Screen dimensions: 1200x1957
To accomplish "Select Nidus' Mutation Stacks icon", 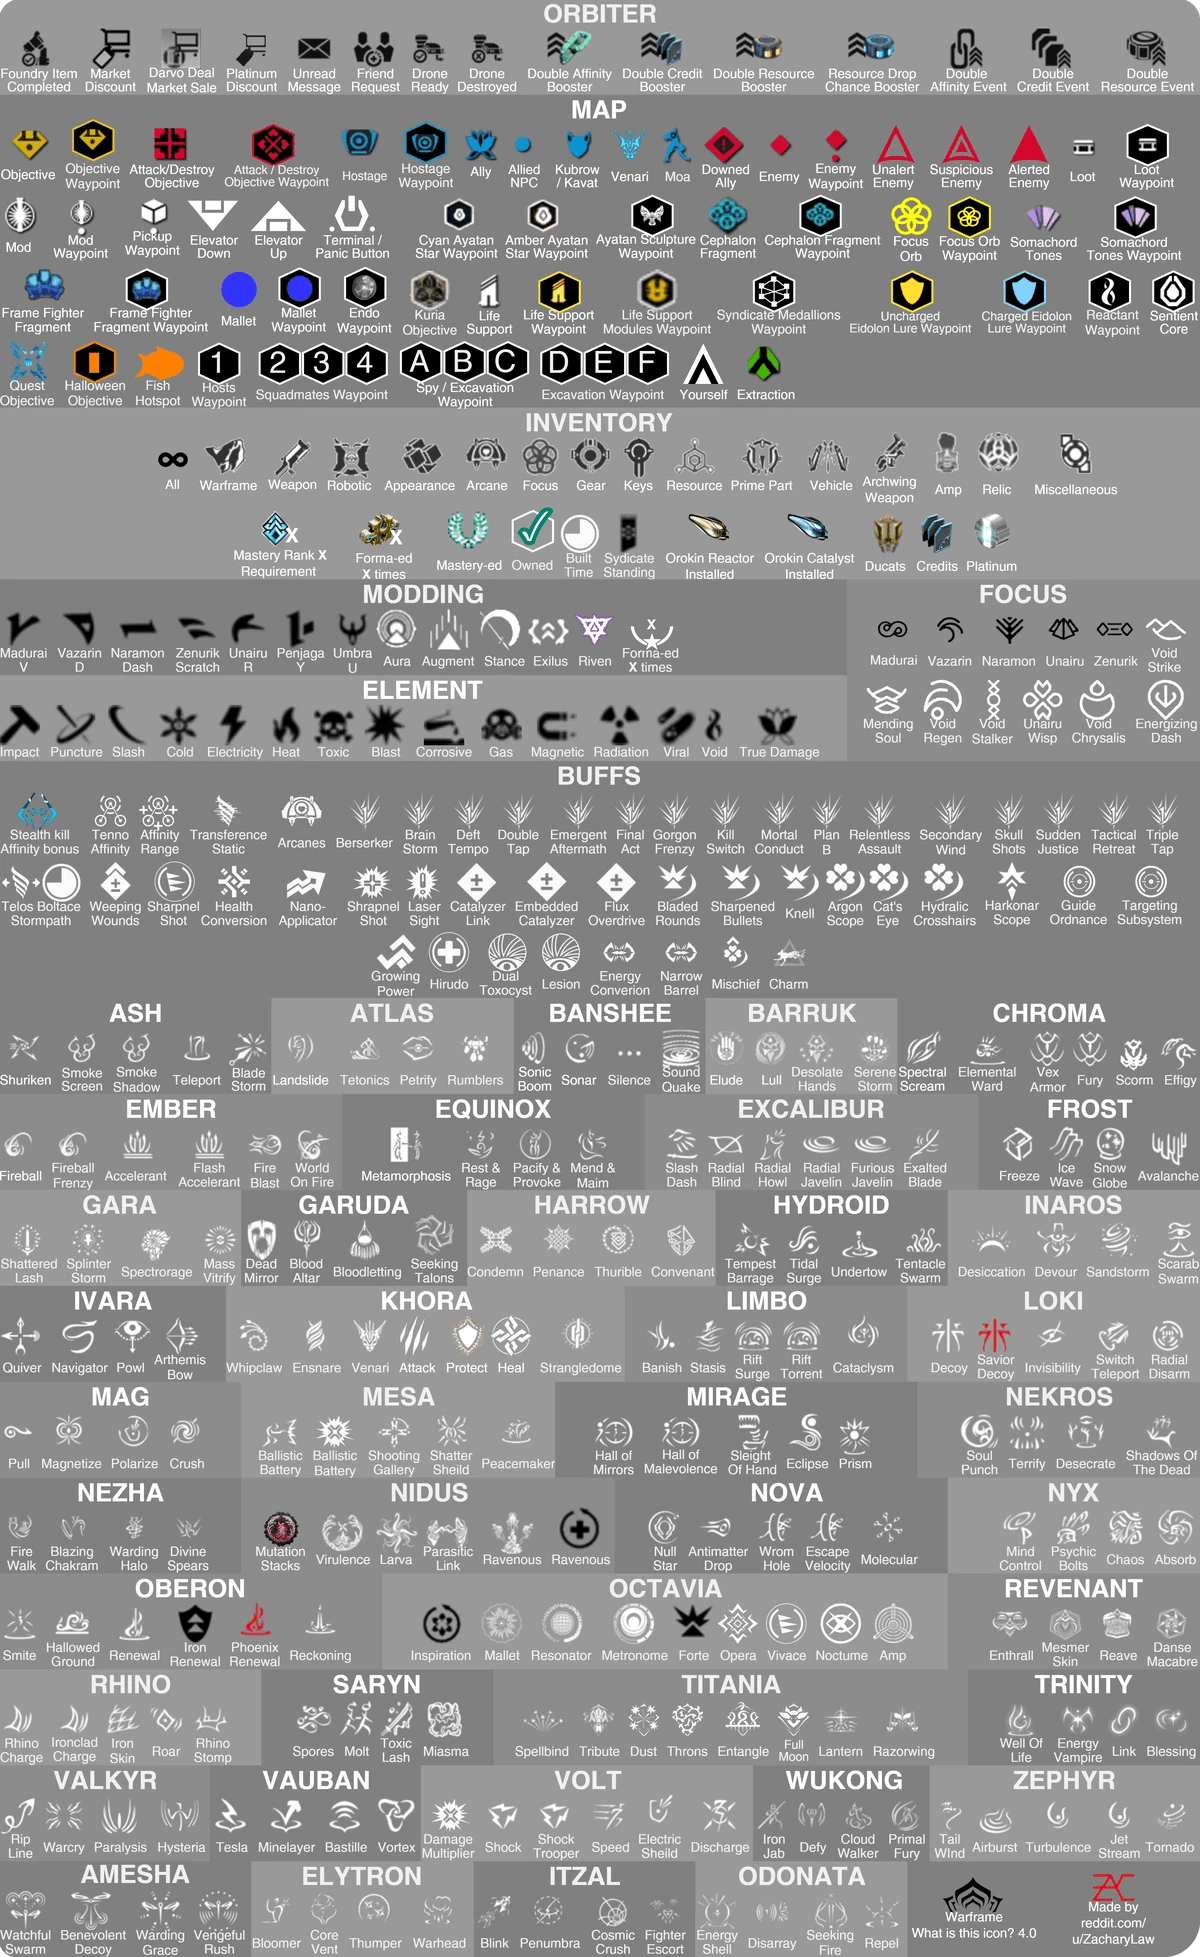I will [279, 1529].
